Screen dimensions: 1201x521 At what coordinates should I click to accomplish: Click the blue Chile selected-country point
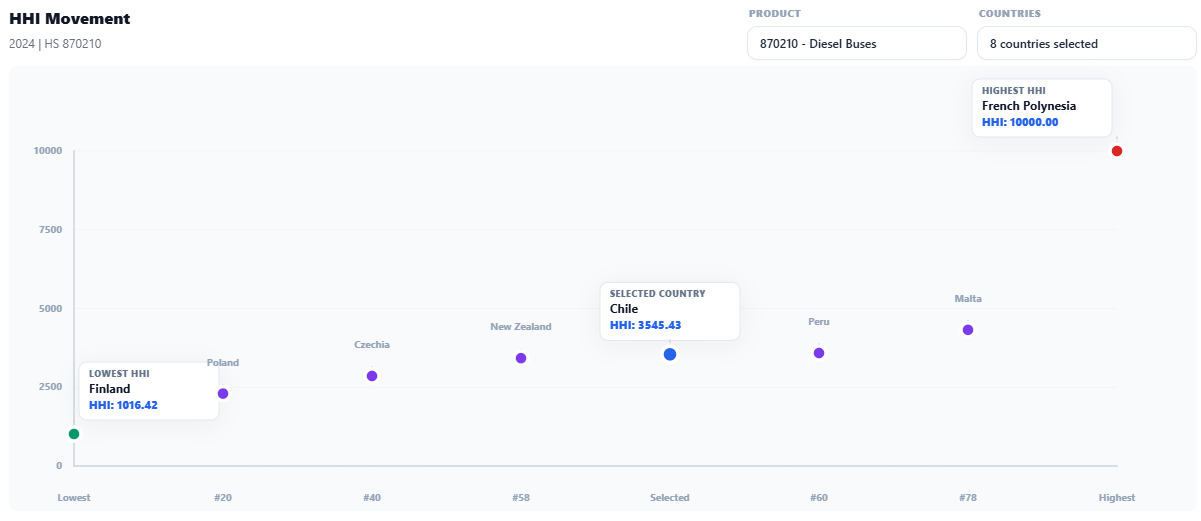tap(670, 354)
